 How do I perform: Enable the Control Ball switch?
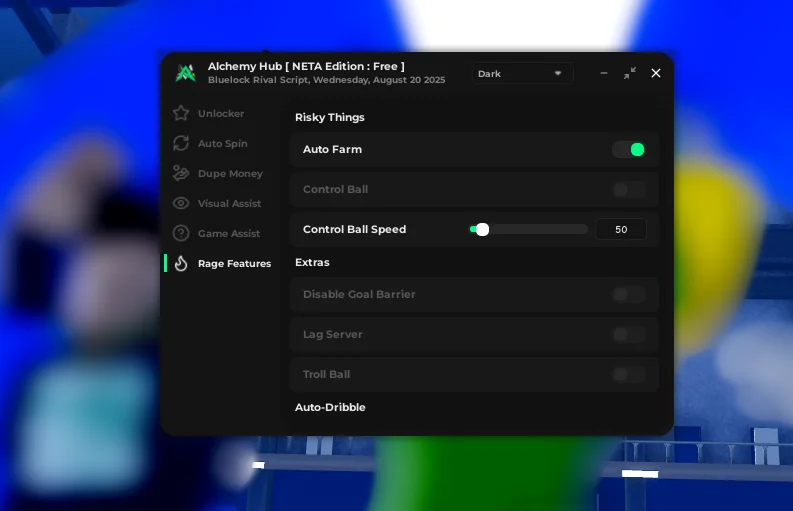(x=629, y=190)
